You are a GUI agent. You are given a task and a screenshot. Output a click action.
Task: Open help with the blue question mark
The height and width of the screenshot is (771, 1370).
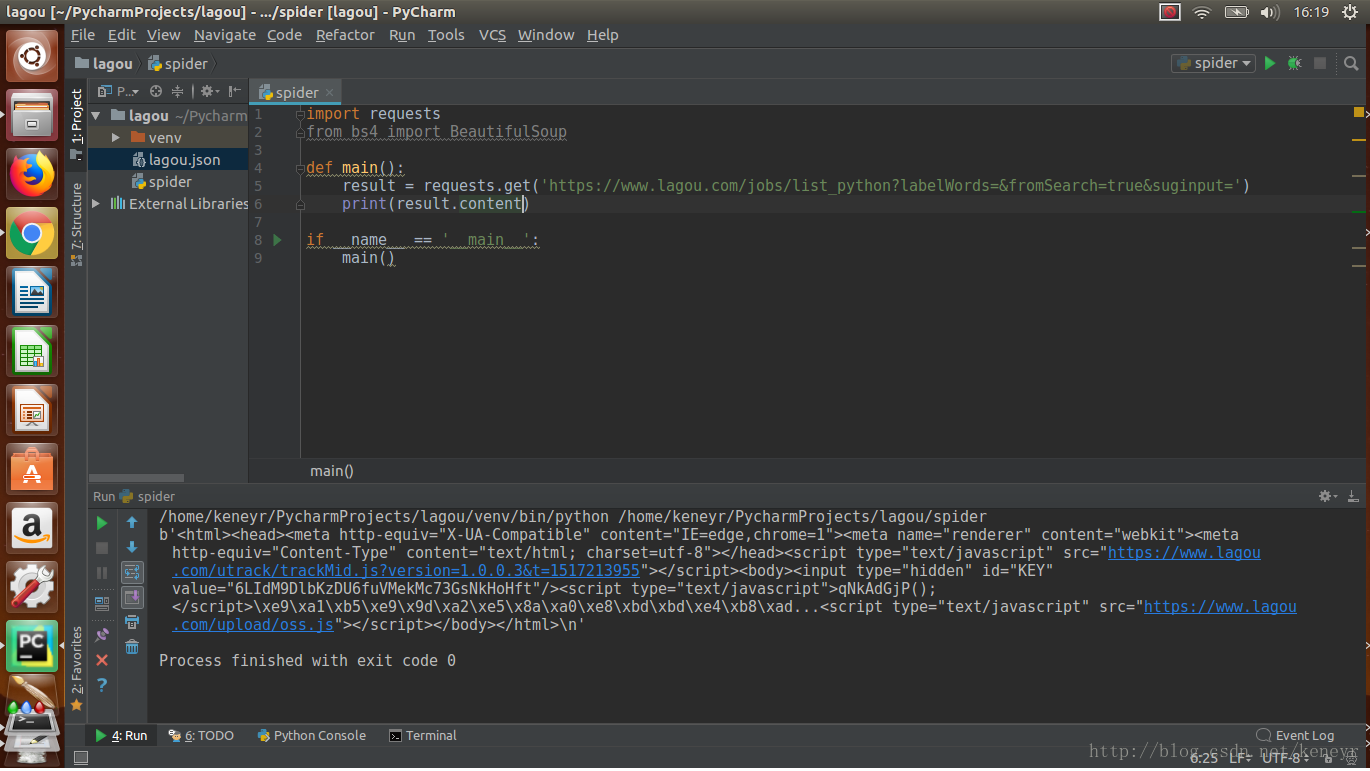(102, 685)
